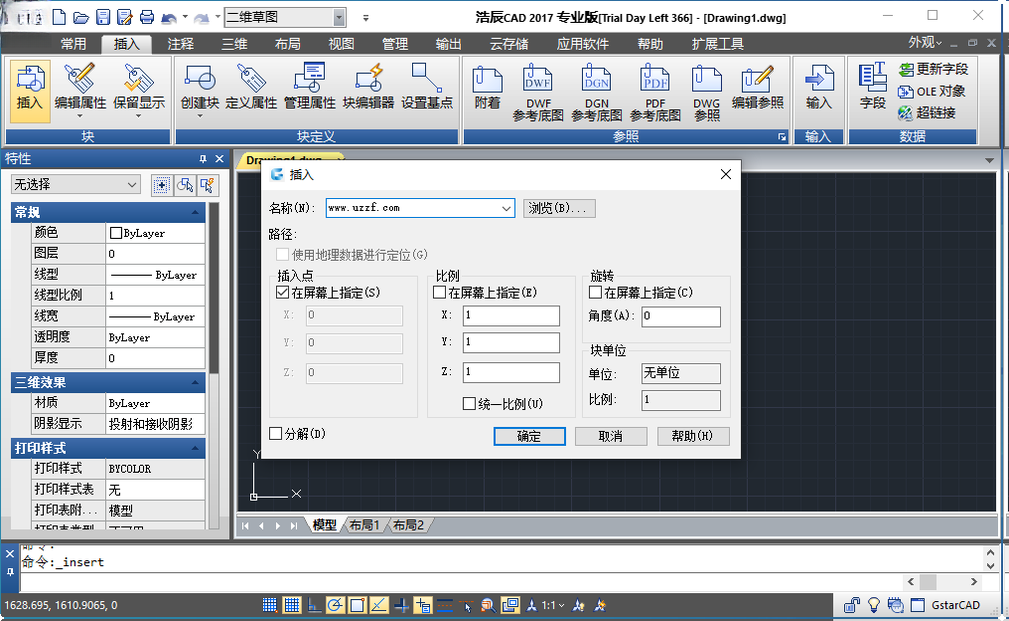Screen dimensions: 1009x621
Task: Open the block name dropdown
Action: 506,208
